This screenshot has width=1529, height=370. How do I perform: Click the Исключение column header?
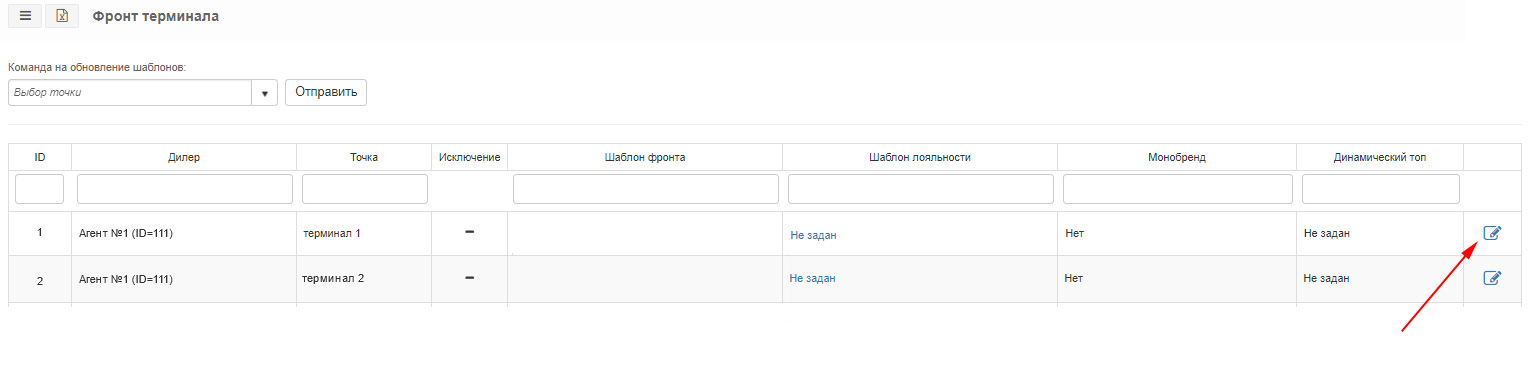click(470, 157)
